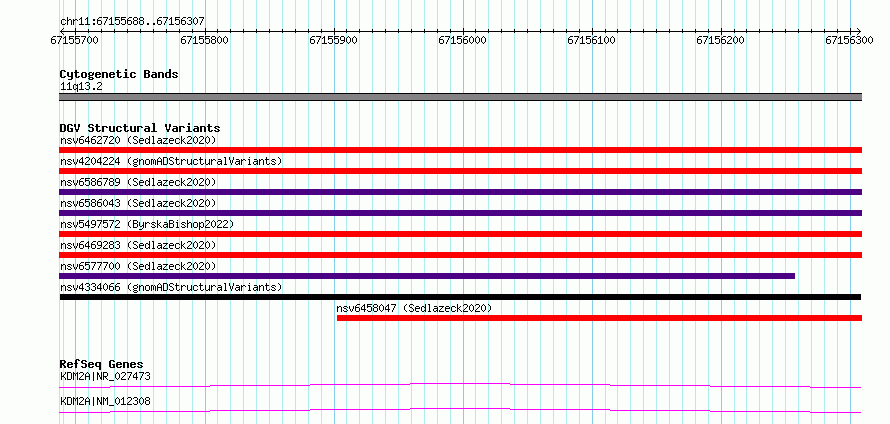This screenshot has height=424, width=890.
Task: Click the nsv6469283 (Sedlazeck2020) label
Action: (138, 245)
